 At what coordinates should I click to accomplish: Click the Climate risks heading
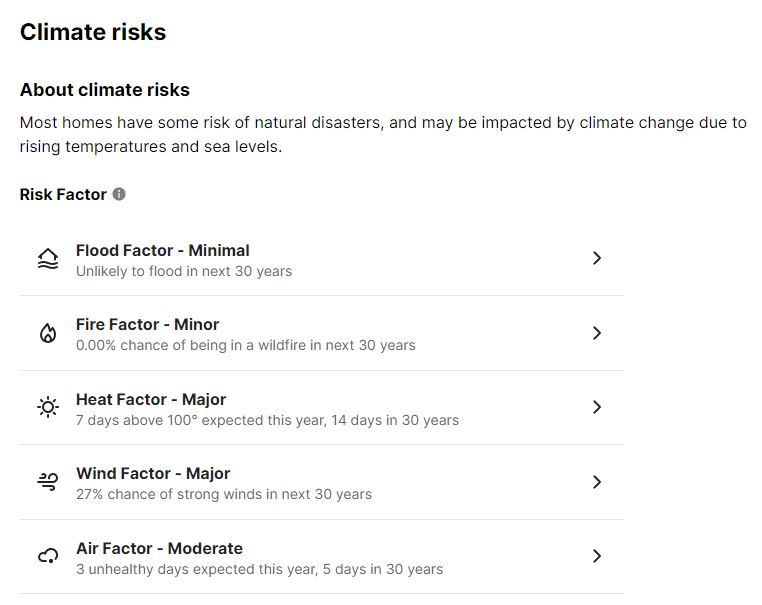[x=93, y=32]
